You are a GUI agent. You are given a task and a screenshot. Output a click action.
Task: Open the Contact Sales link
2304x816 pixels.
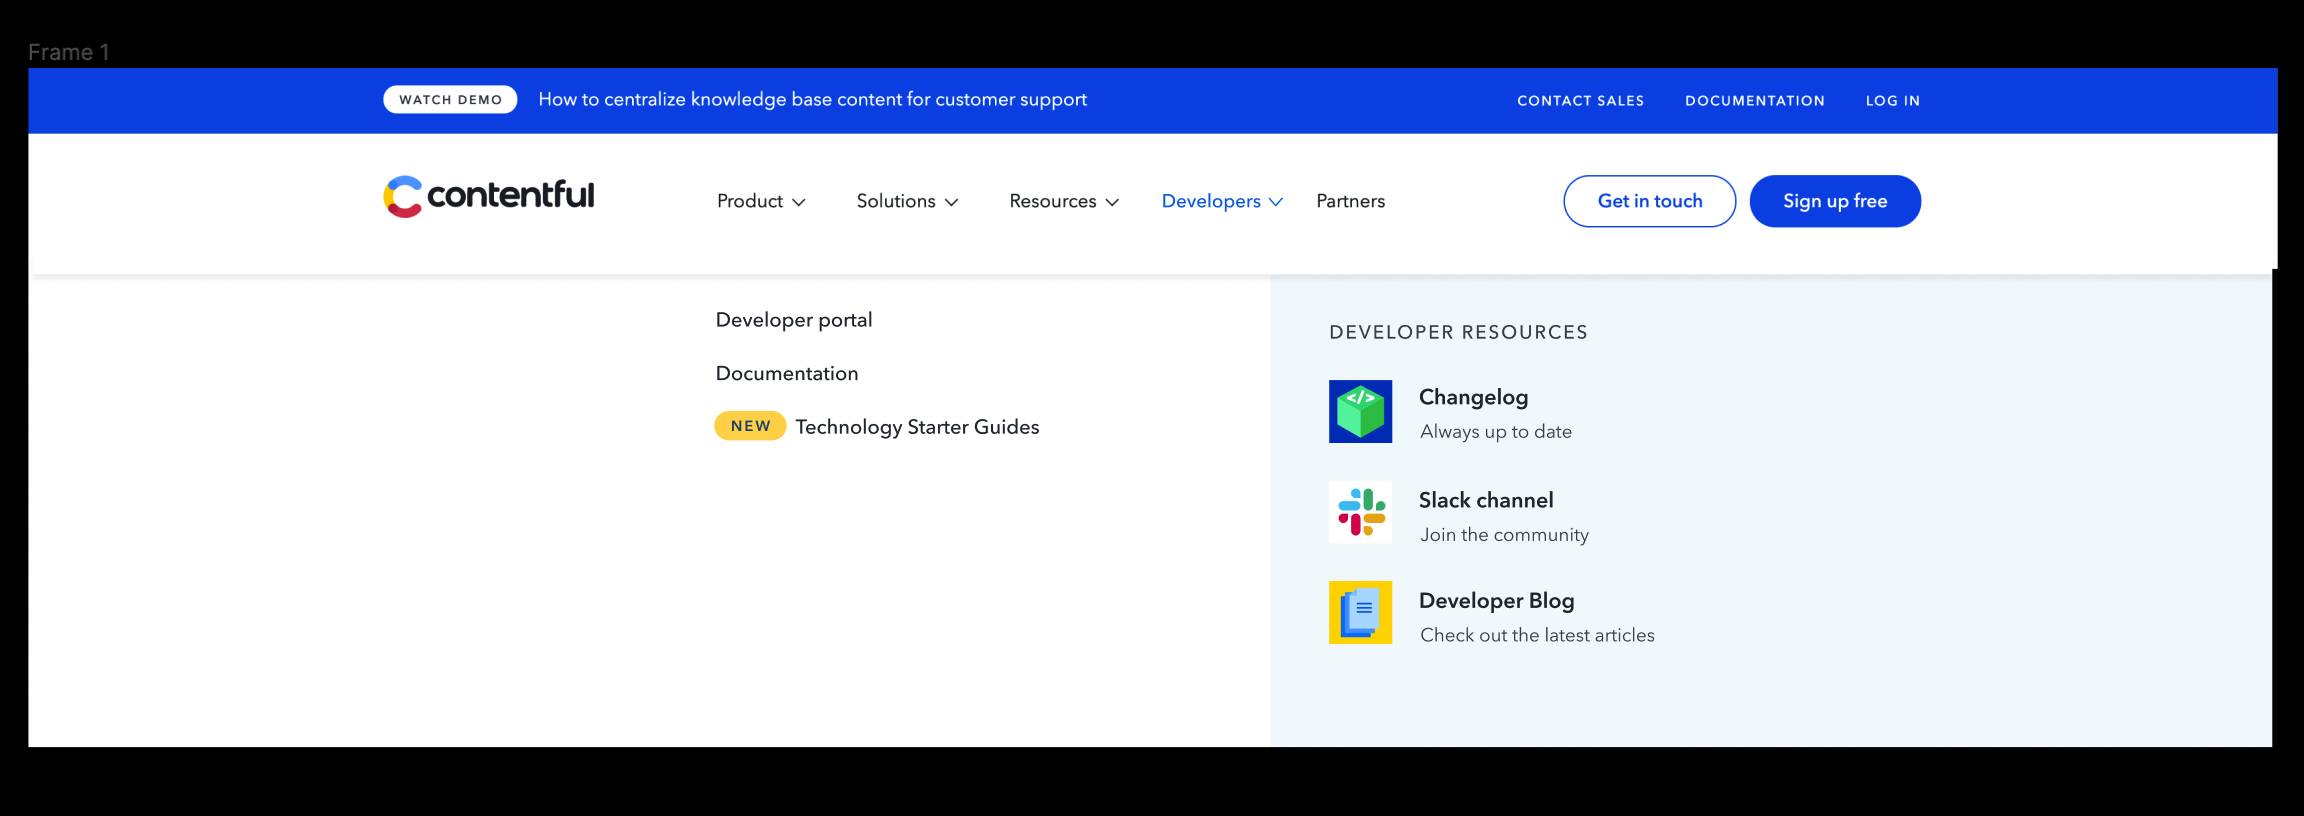point(1581,101)
